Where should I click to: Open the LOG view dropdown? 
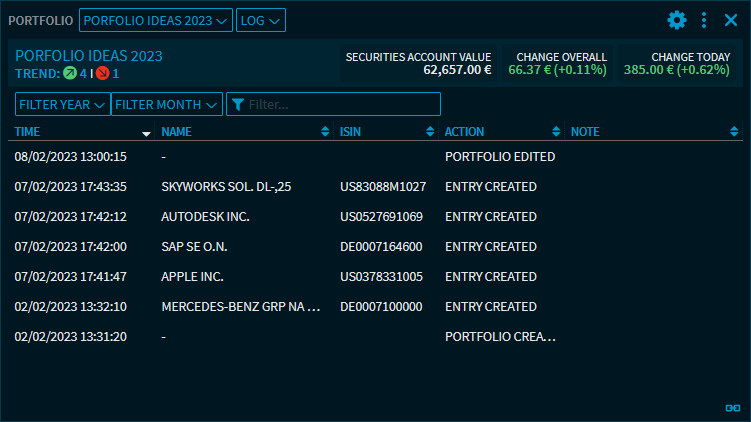click(260, 20)
